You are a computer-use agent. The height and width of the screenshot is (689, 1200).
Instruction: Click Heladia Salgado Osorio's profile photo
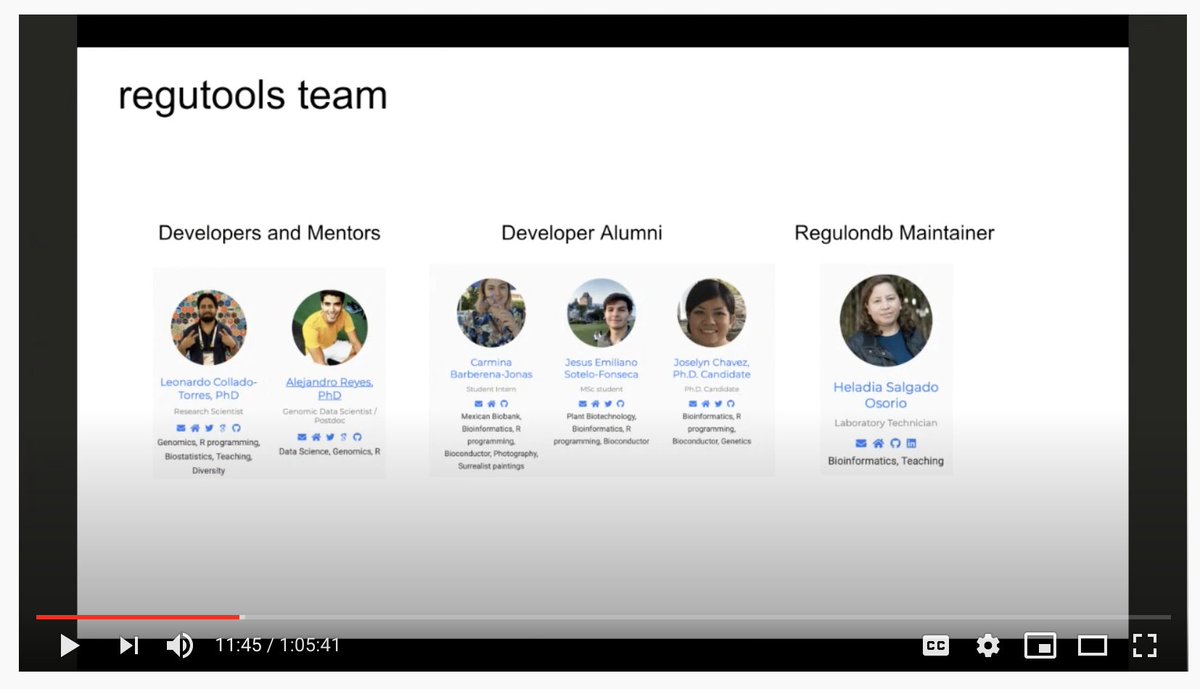[886, 320]
